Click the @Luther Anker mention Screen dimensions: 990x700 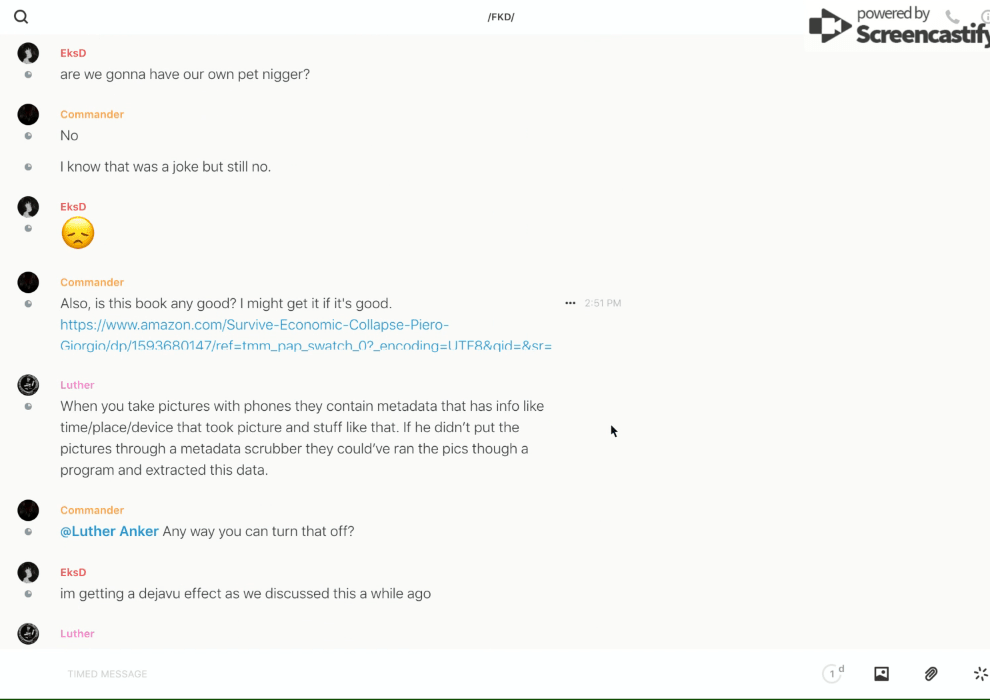click(109, 531)
